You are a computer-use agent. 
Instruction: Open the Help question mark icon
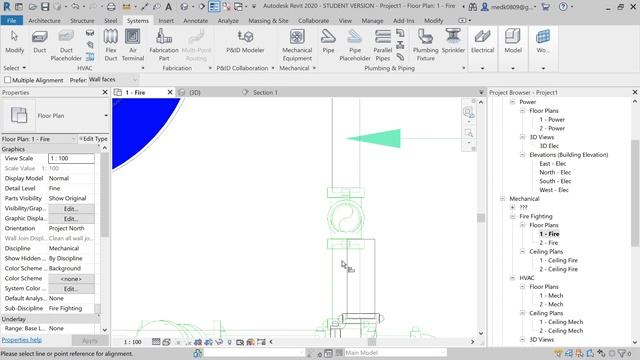pos(563,7)
